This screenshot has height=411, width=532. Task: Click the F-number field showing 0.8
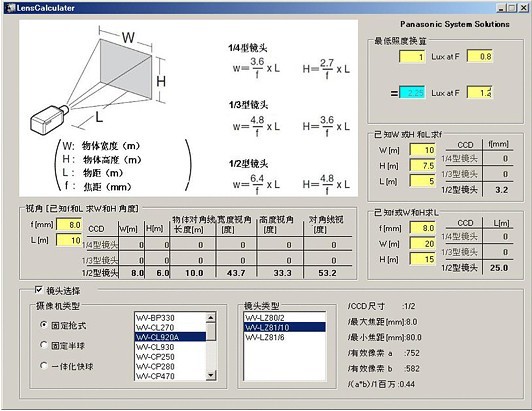point(479,56)
